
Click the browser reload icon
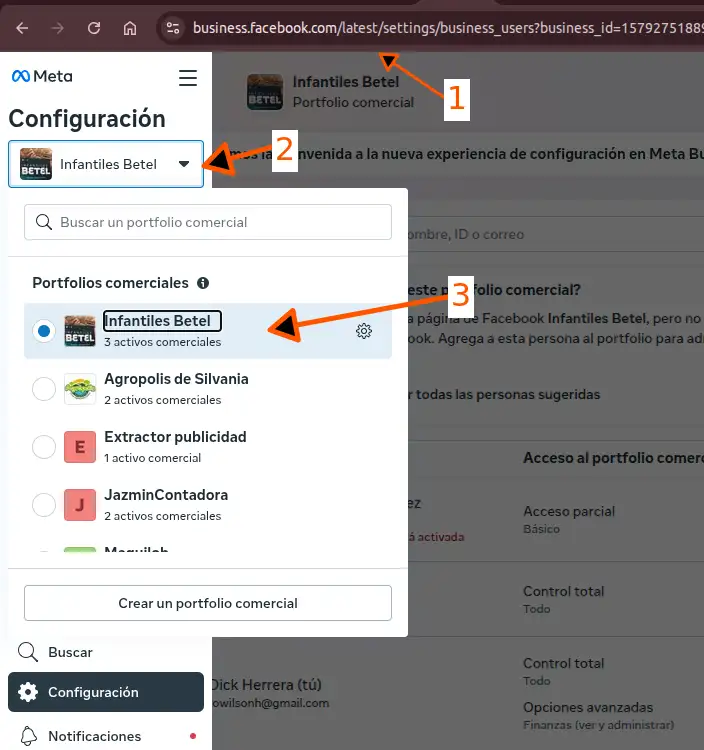94,28
